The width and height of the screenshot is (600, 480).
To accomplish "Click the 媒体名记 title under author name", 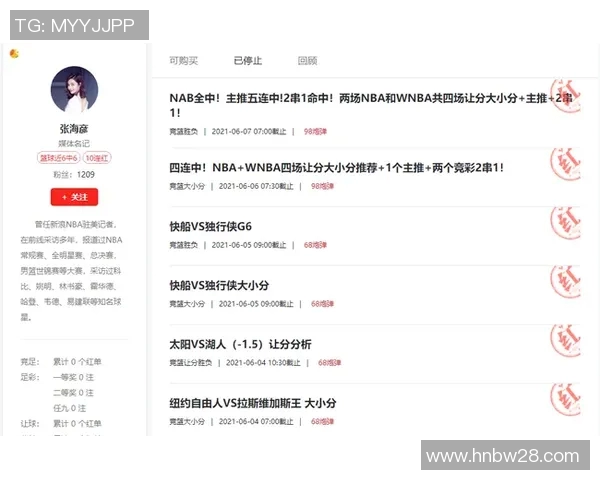I will pyautogui.click(x=74, y=144).
